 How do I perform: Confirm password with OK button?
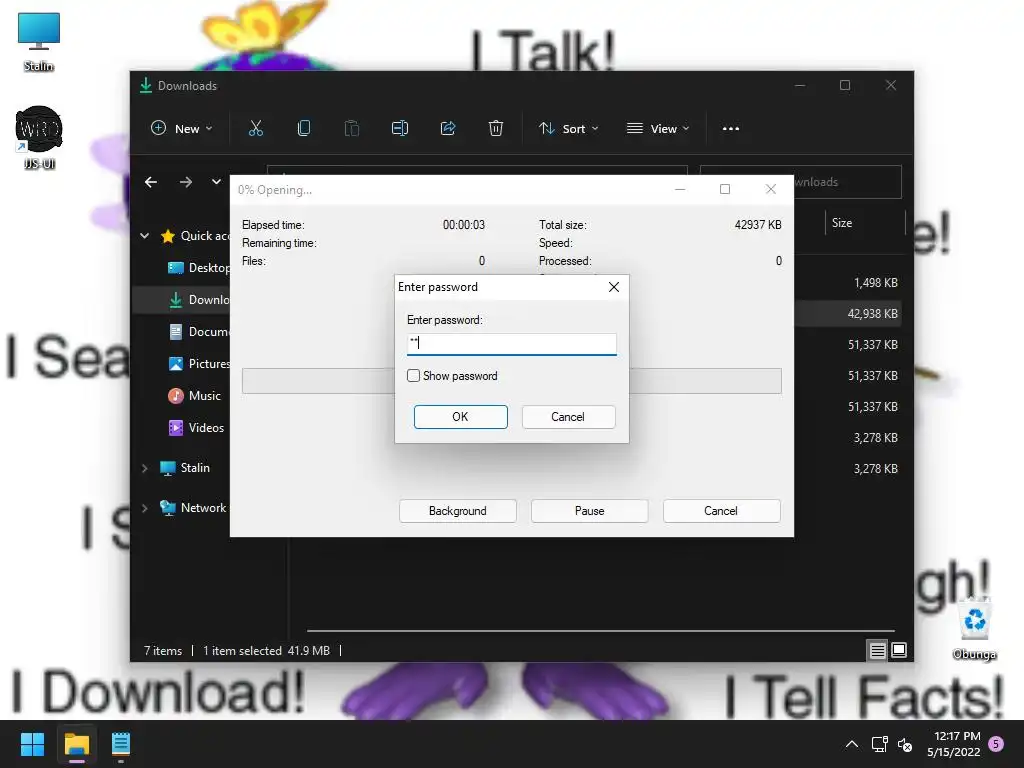click(460, 417)
